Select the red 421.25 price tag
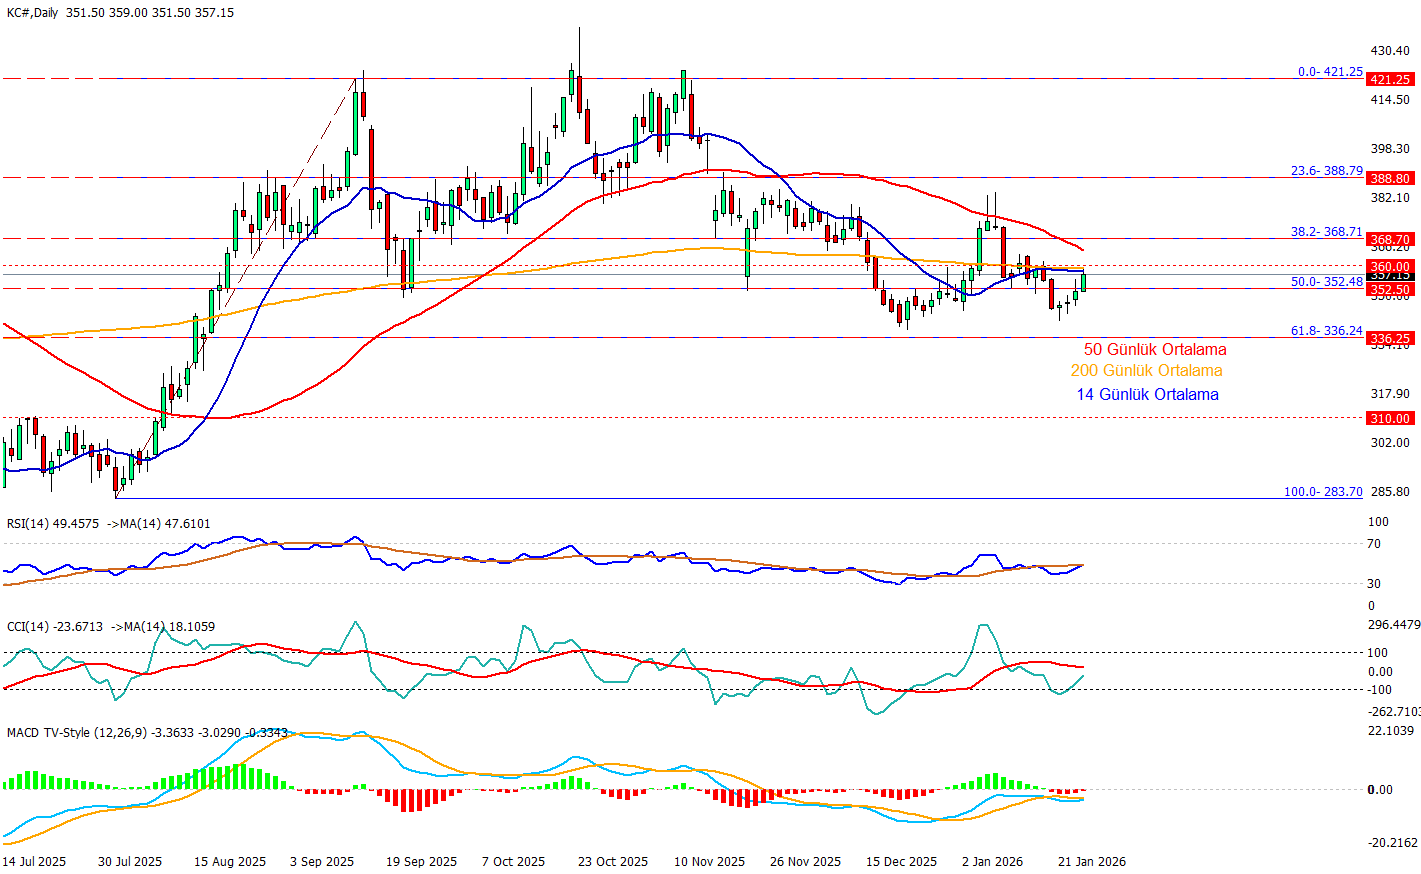Image resolution: width=1421 pixels, height=874 pixels. (1390, 79)
